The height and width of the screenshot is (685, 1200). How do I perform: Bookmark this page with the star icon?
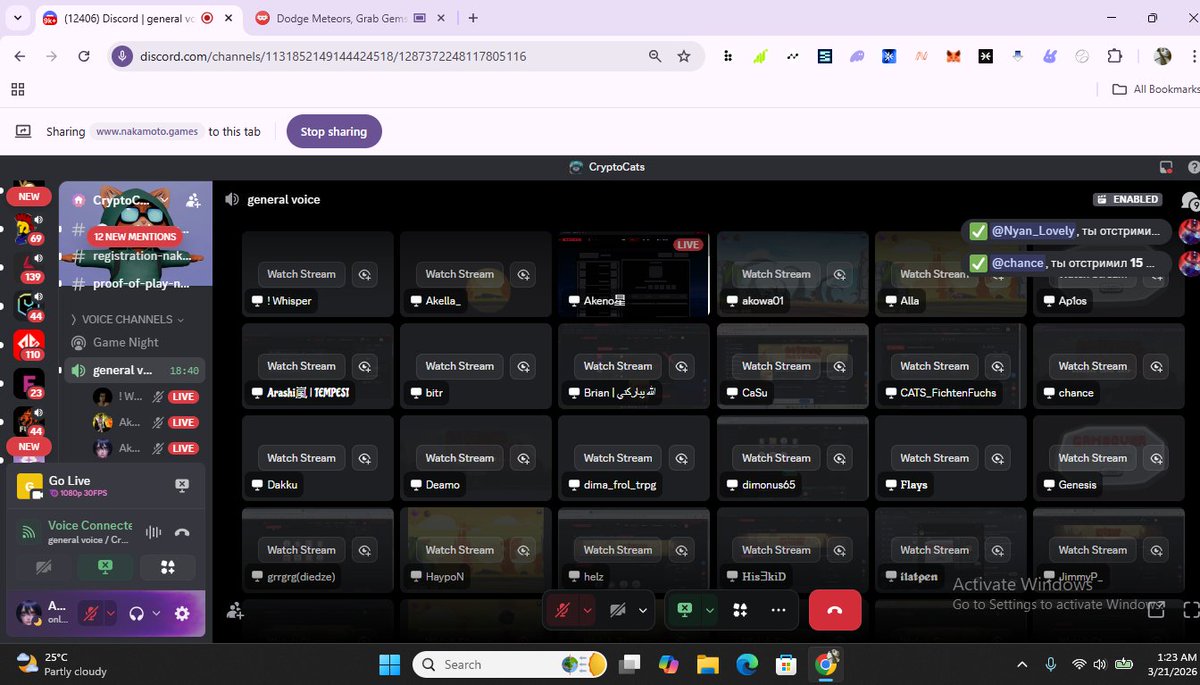(684, 57)
